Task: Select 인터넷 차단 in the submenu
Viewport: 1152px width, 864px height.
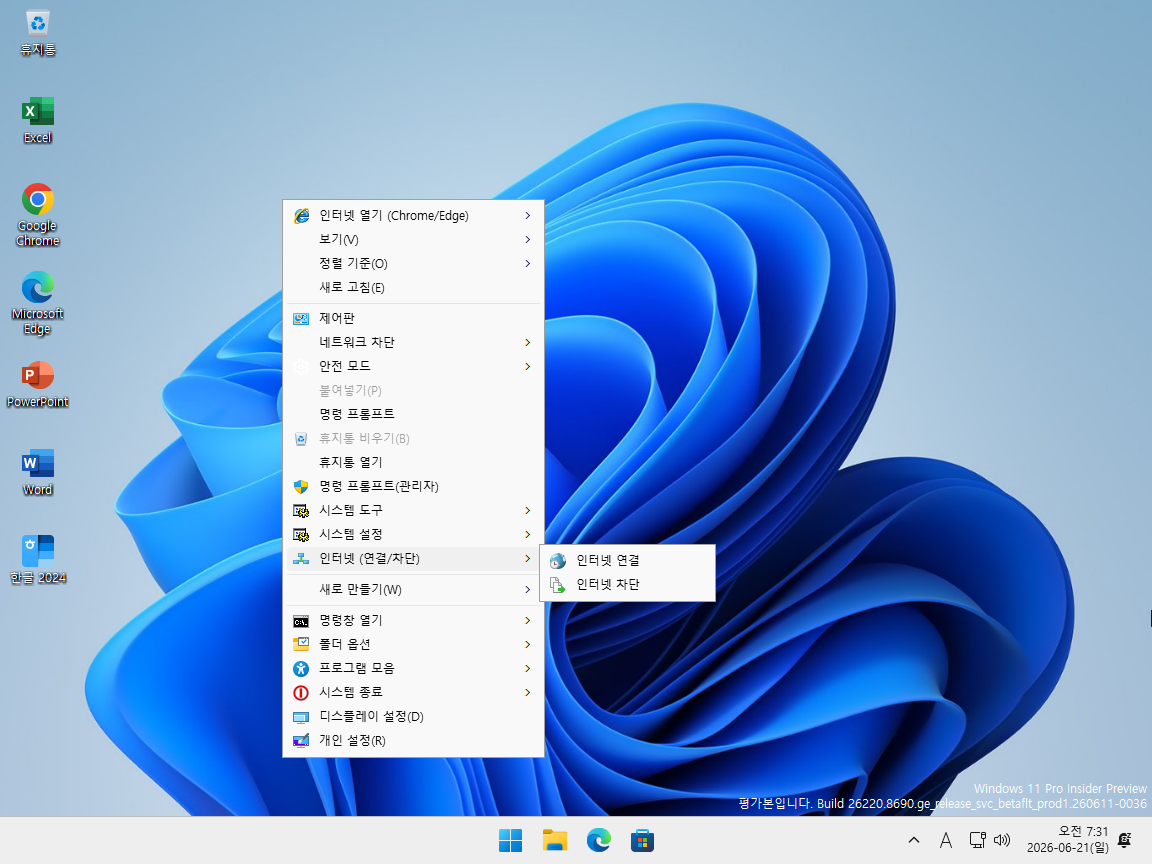Action: click(627, 585)
